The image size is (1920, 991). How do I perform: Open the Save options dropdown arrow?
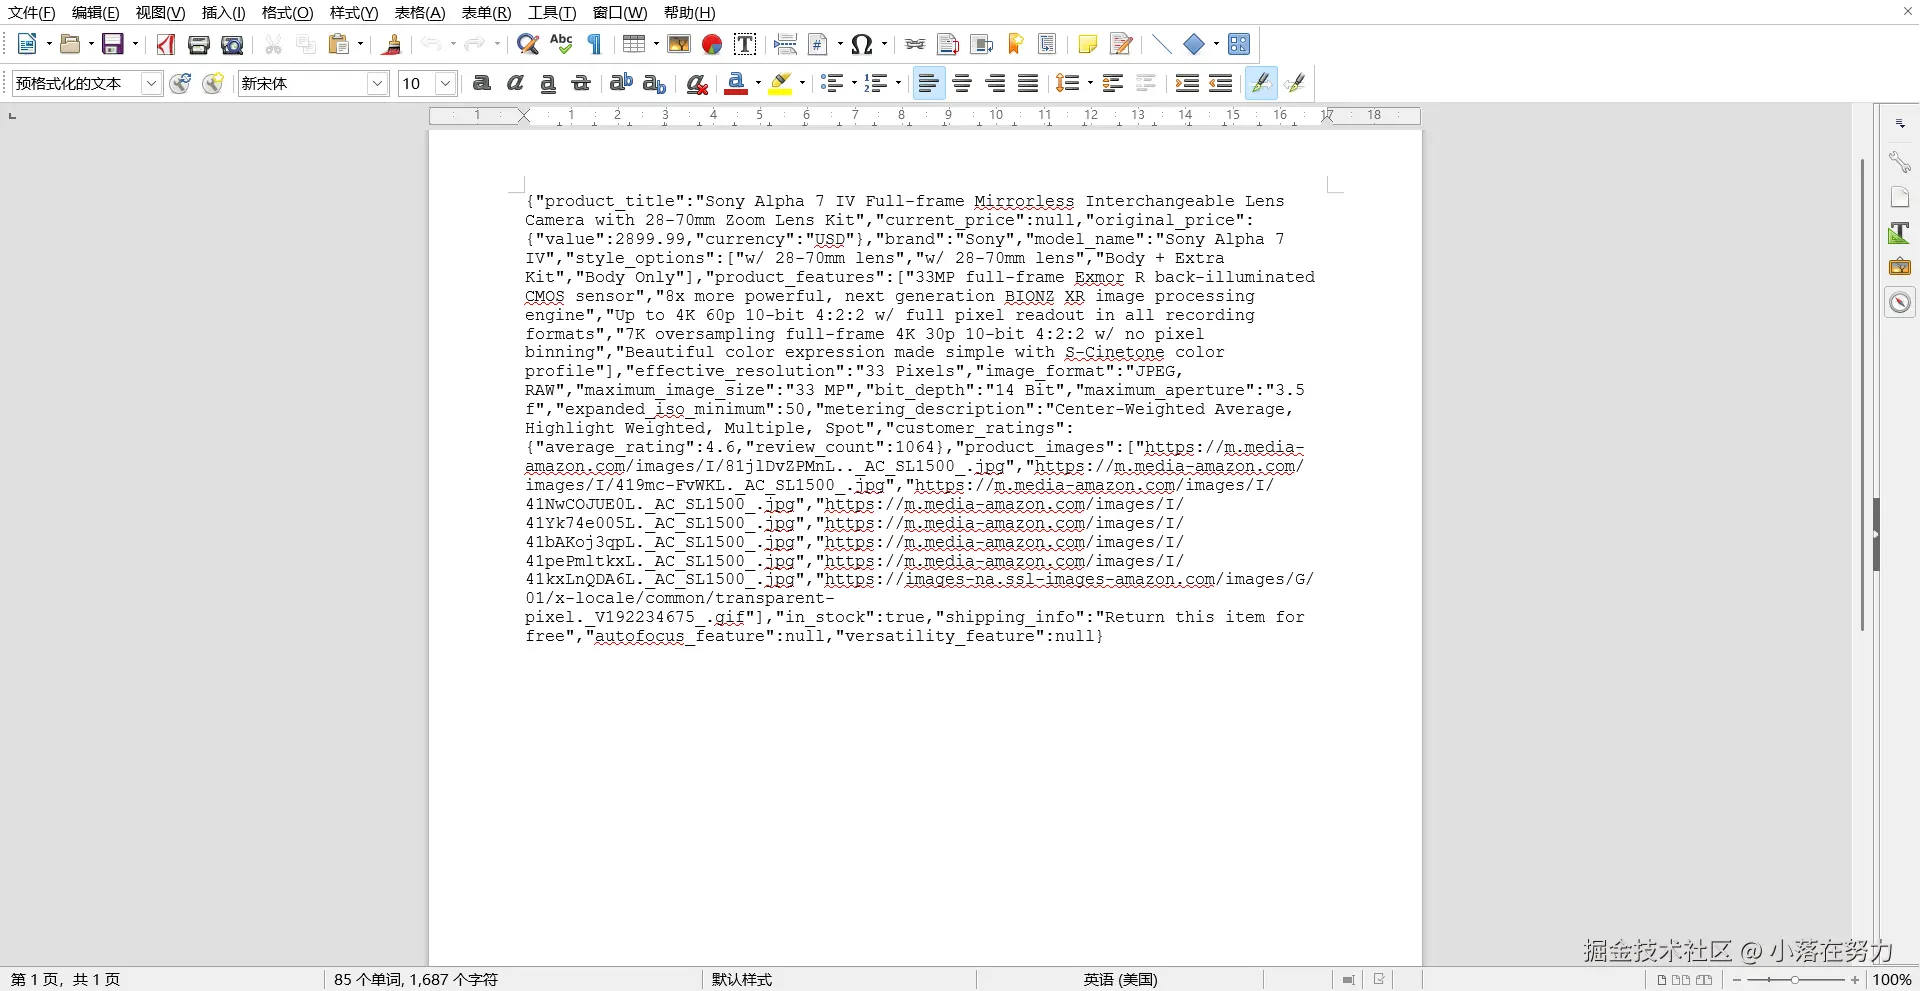(134, 44)
